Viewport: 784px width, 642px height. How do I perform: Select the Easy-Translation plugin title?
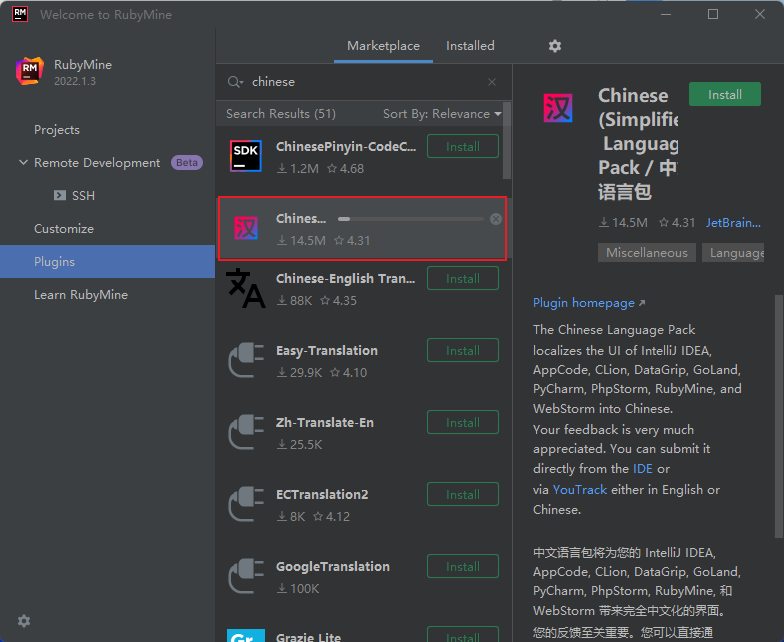coord(326,351)
